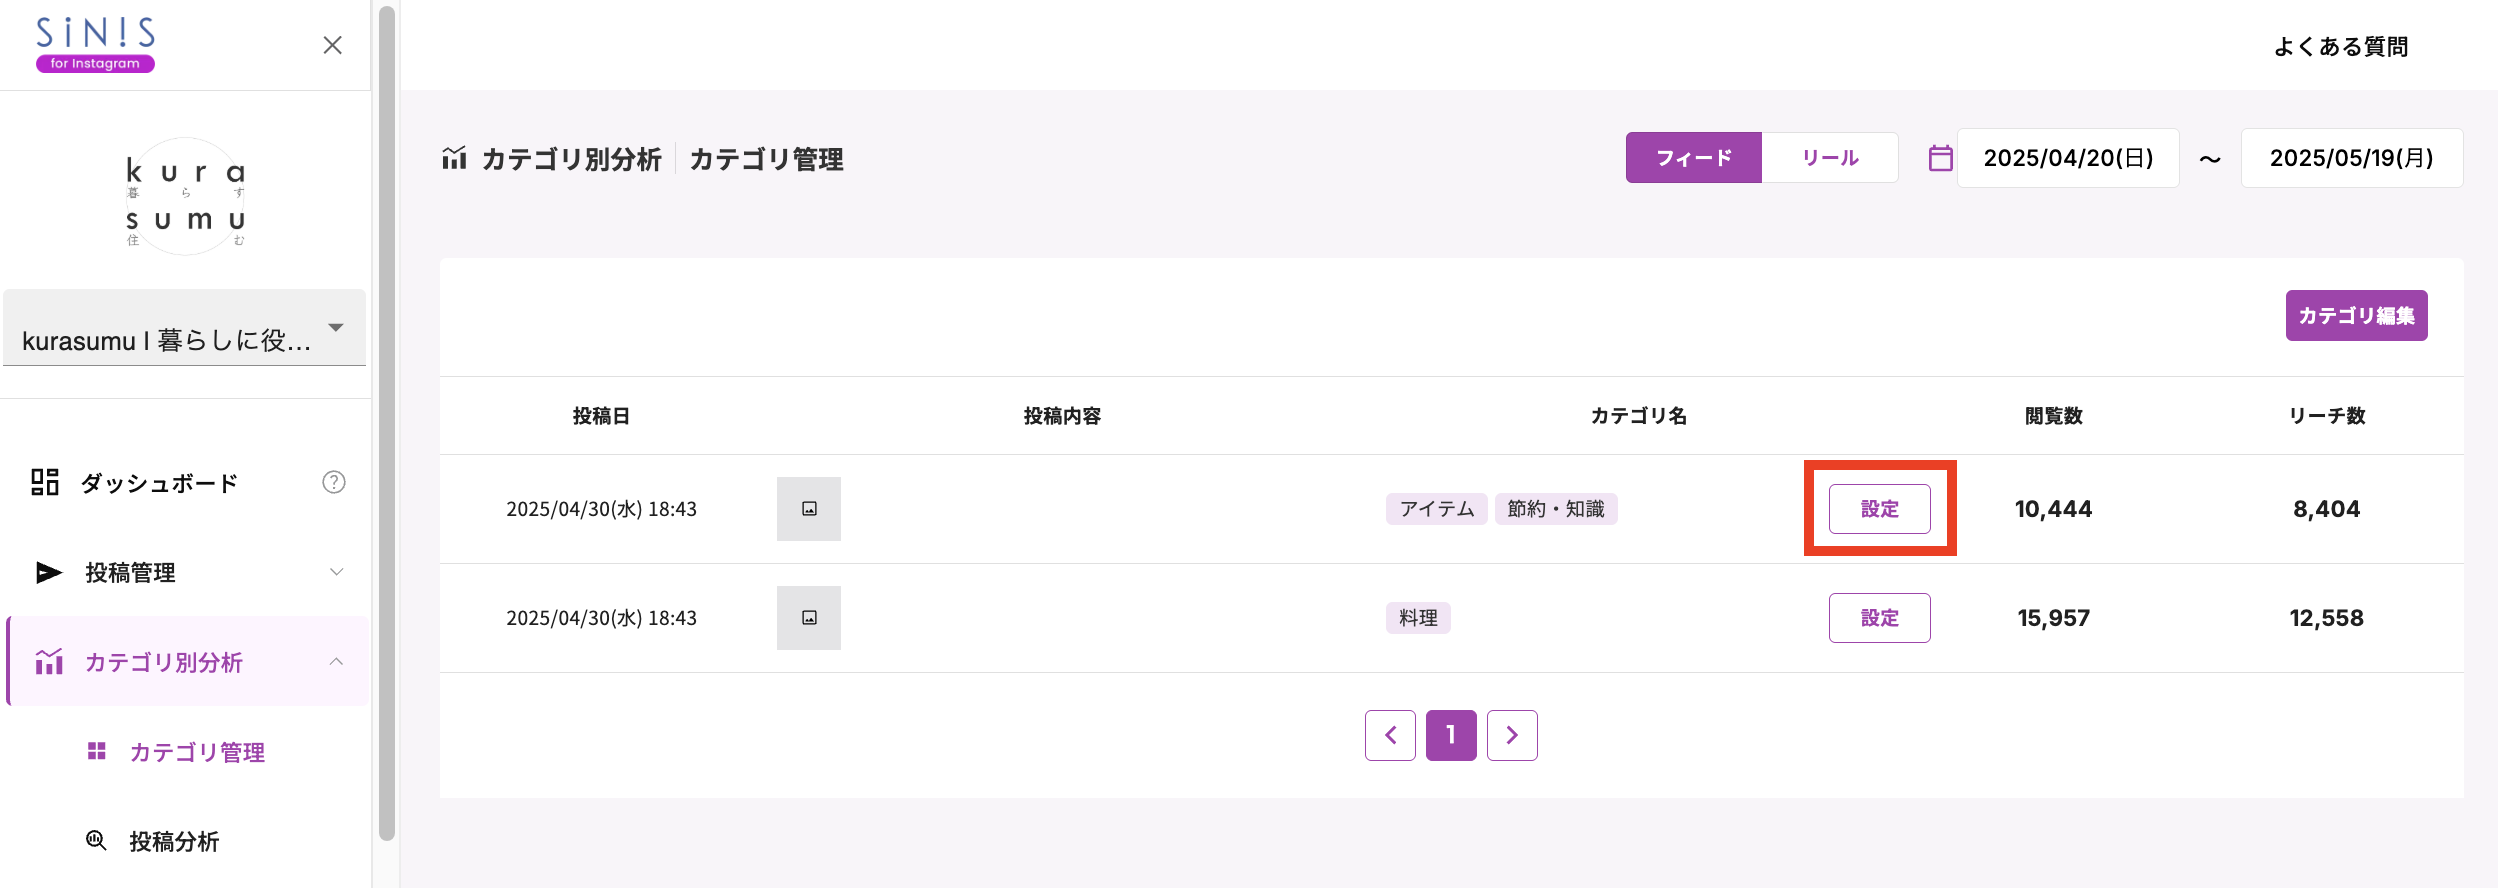
Task: Click the カテゴリ編集 button
Action: 2356,316
